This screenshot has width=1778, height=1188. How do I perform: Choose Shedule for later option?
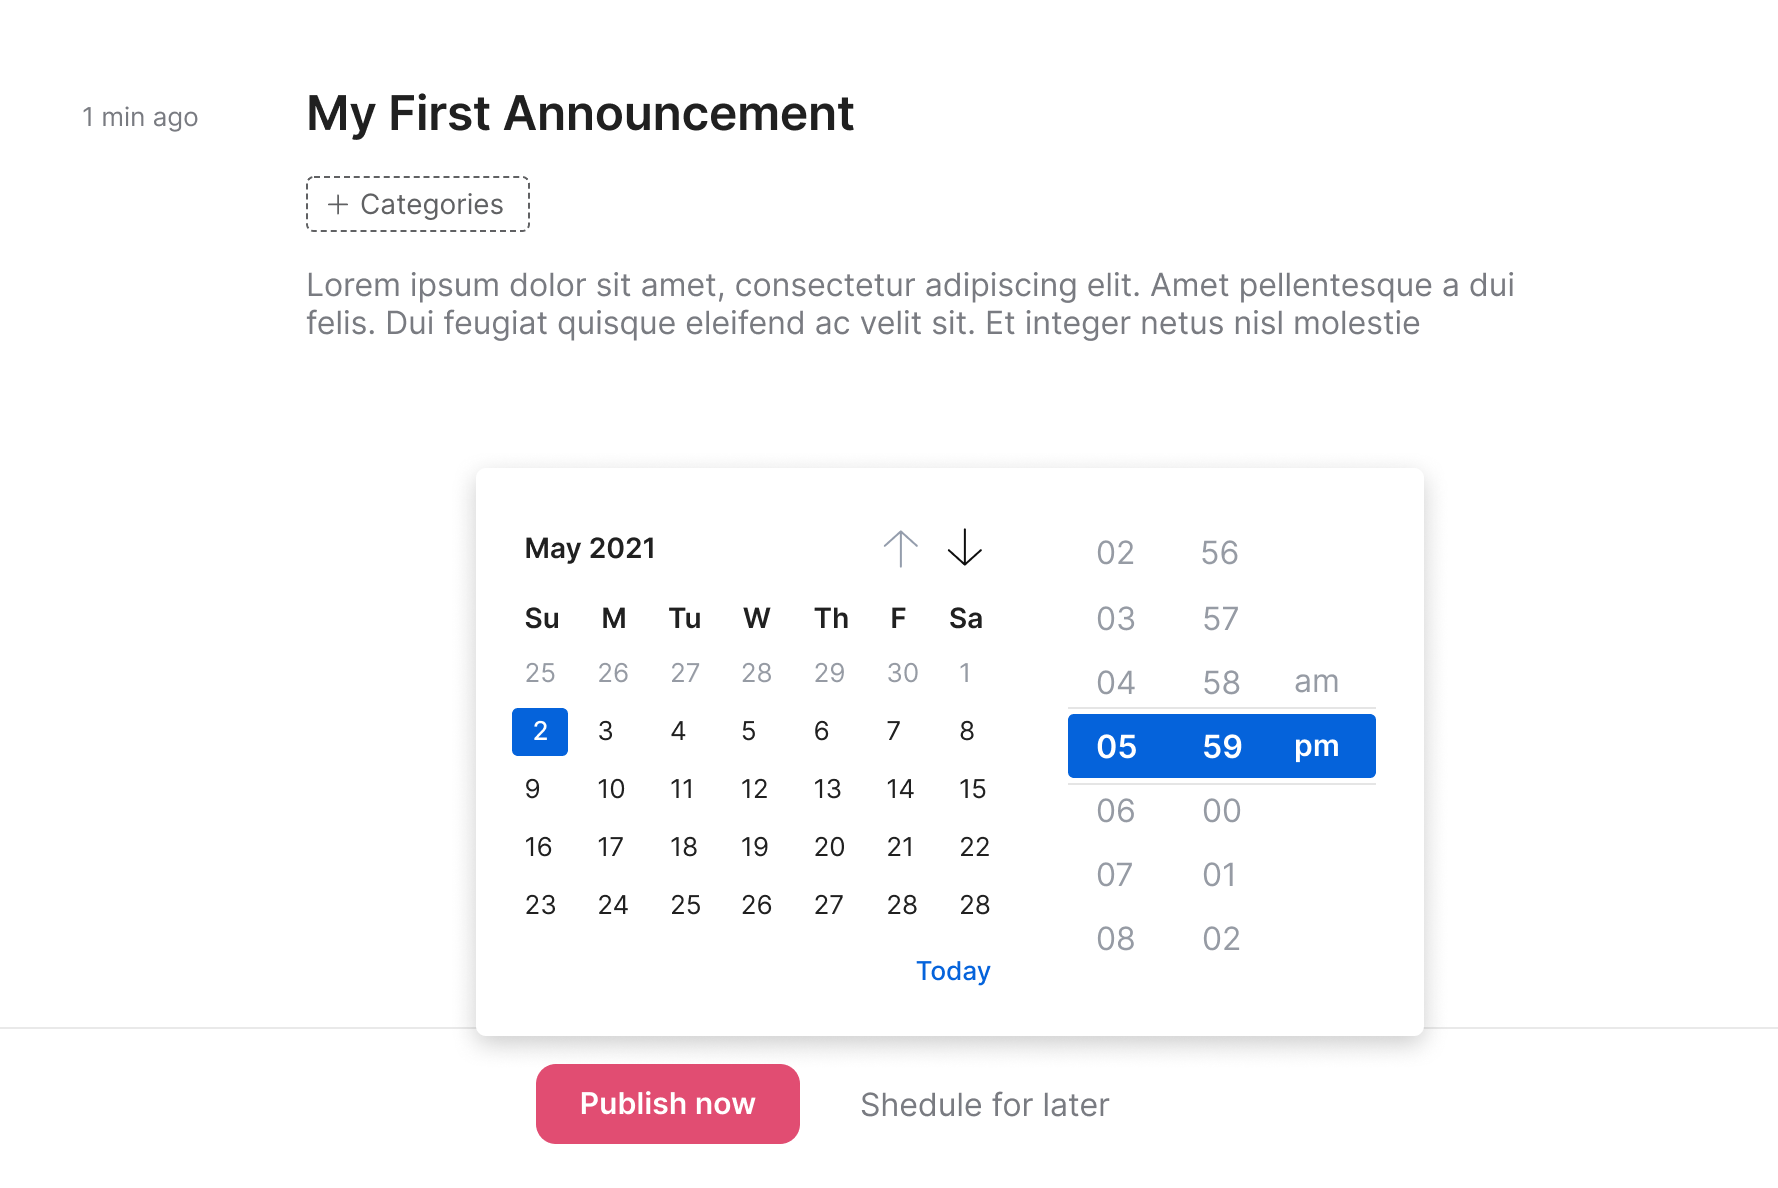[984, 1105]
